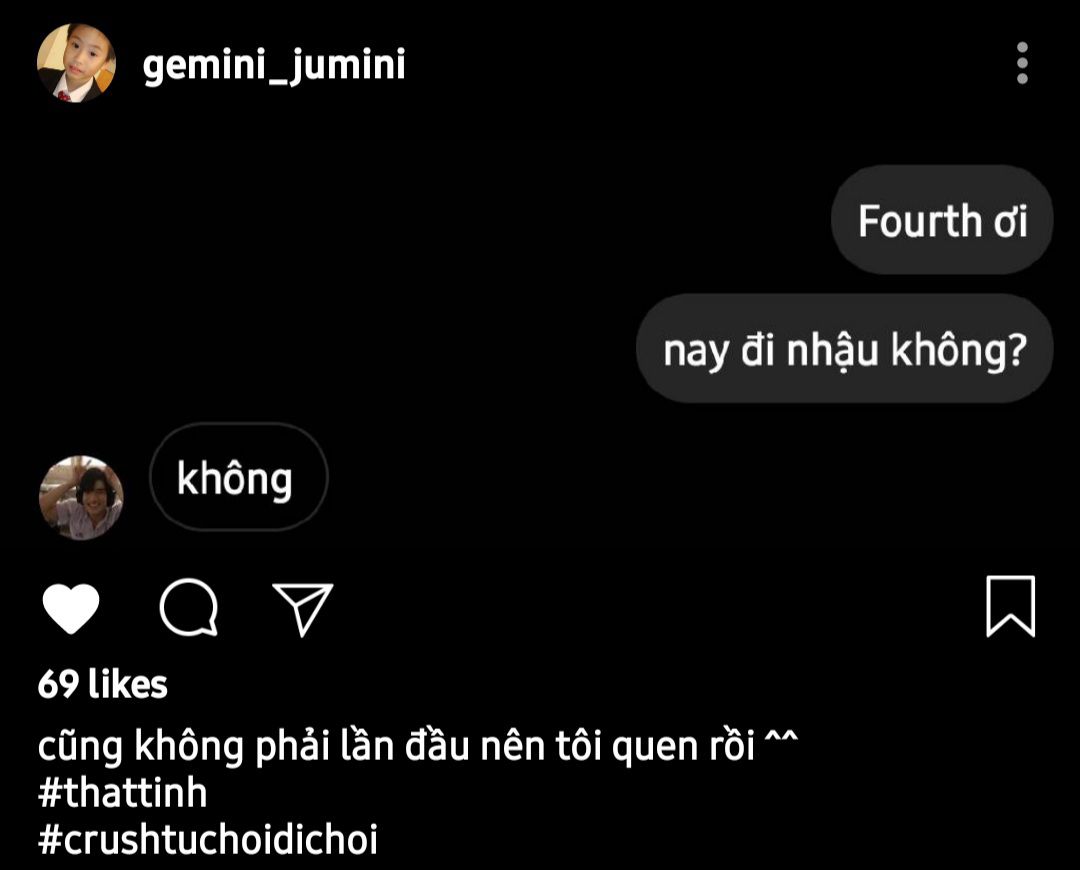Click the gemini_jumini username
Screen dimensions: 1080x870
pyautogui.click(x=274, y=65)
